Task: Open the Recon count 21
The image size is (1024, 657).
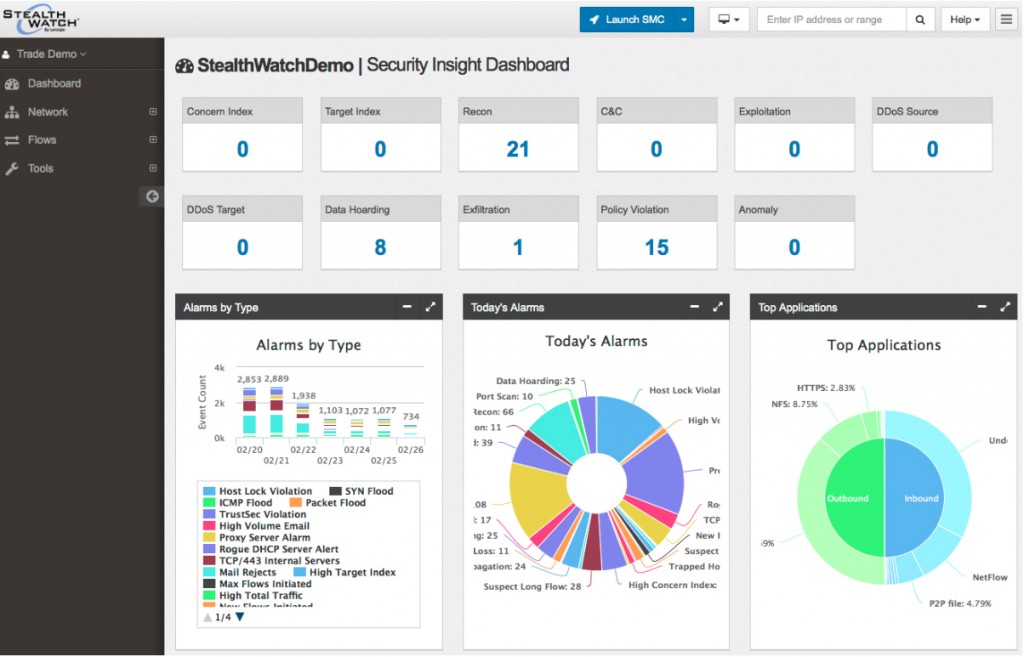Action: tap(518, 149)
